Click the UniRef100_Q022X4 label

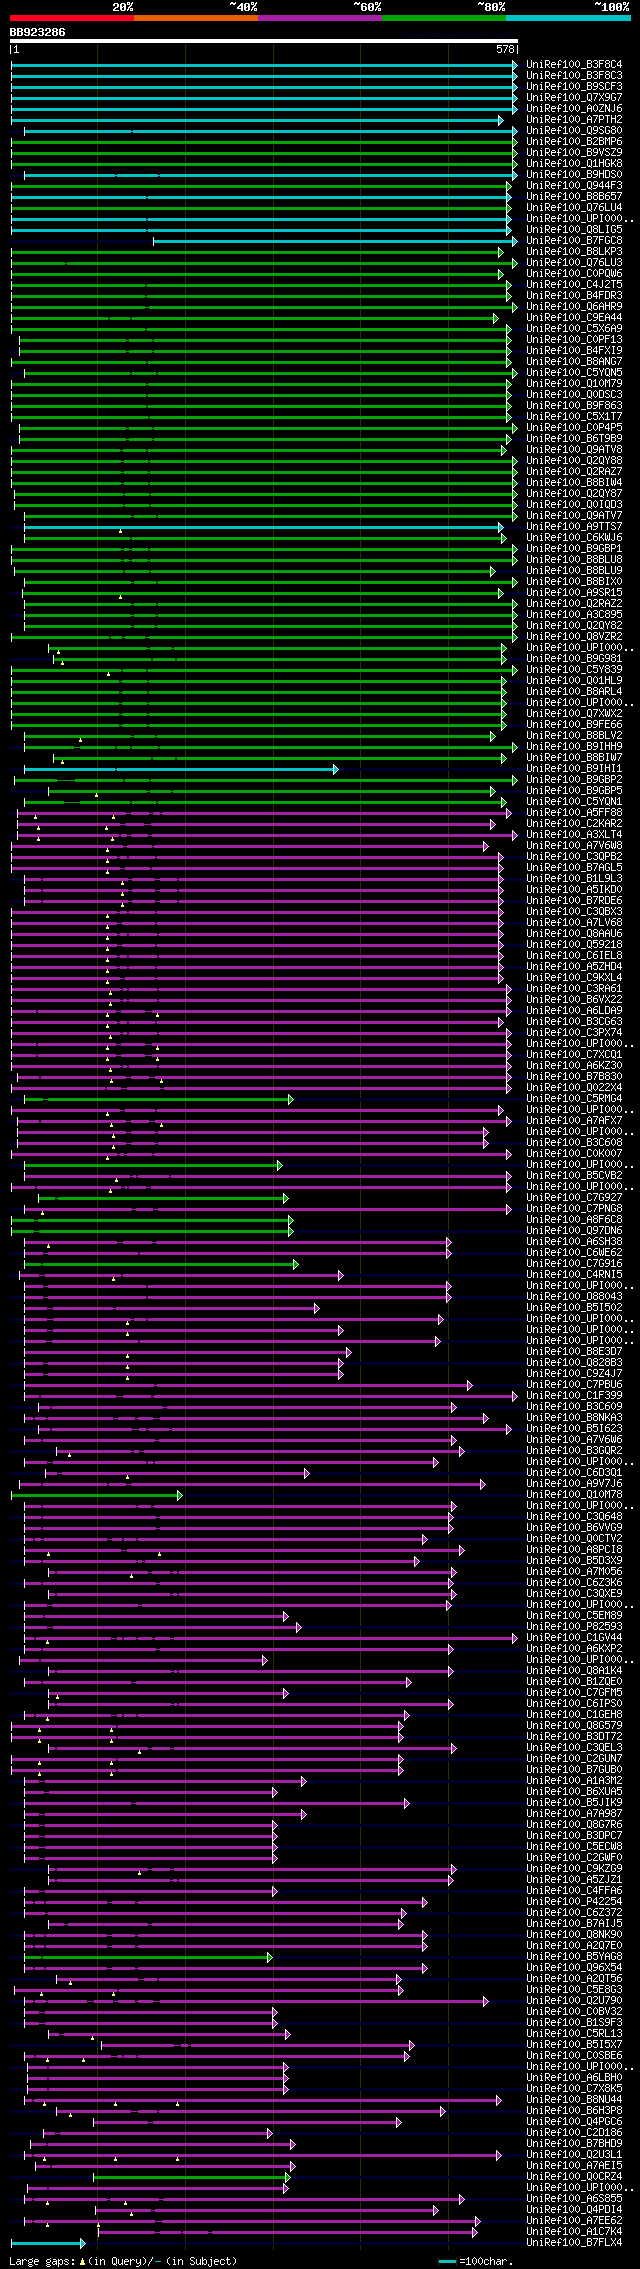coord(574,1087)
